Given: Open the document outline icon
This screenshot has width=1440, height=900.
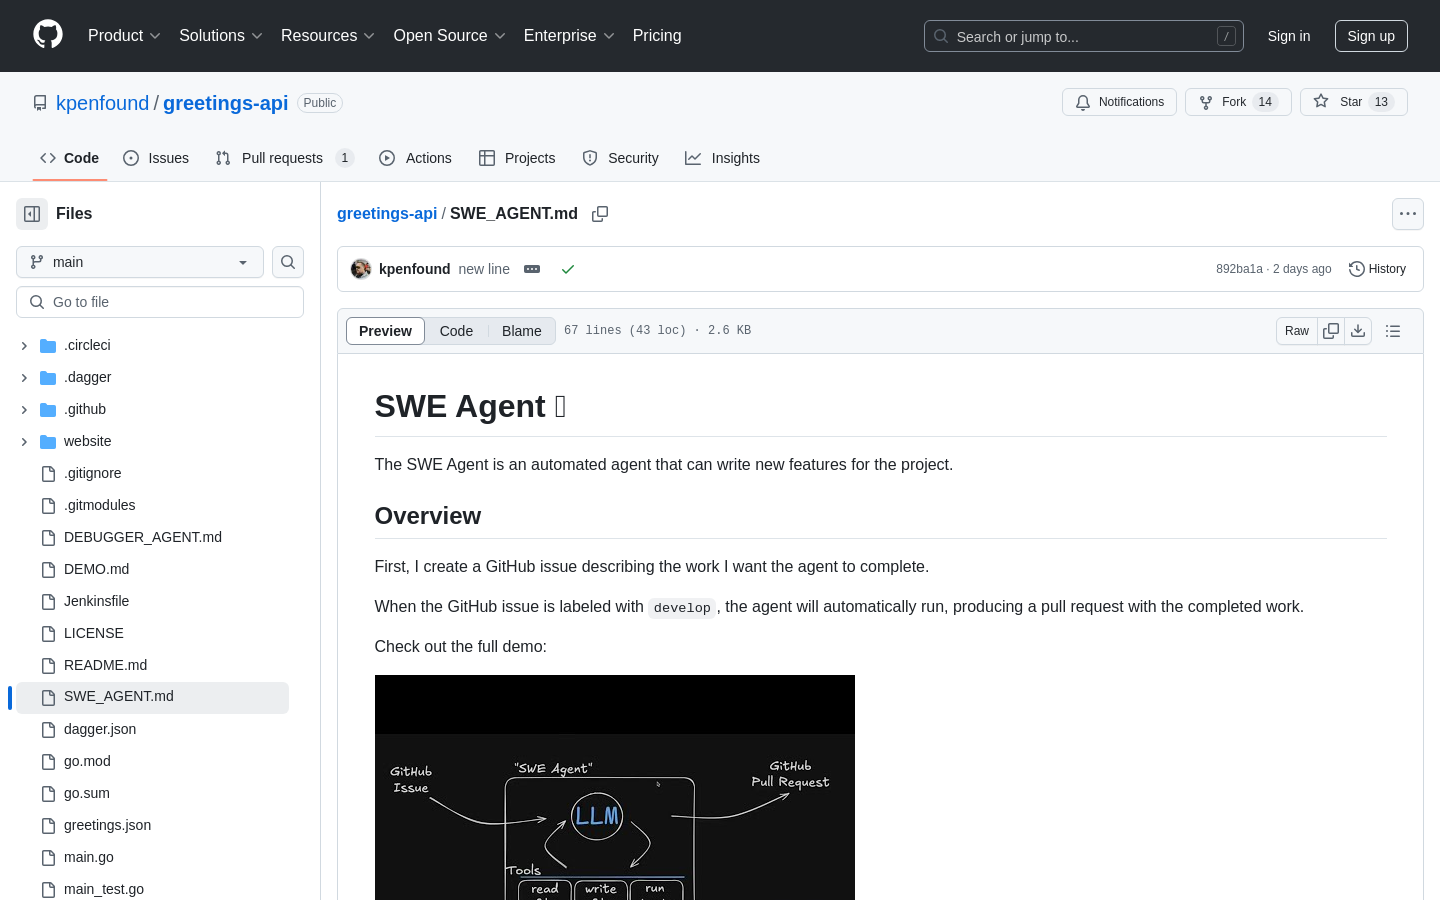Looking at the screenshot, I should click(x=1393, y=331).
